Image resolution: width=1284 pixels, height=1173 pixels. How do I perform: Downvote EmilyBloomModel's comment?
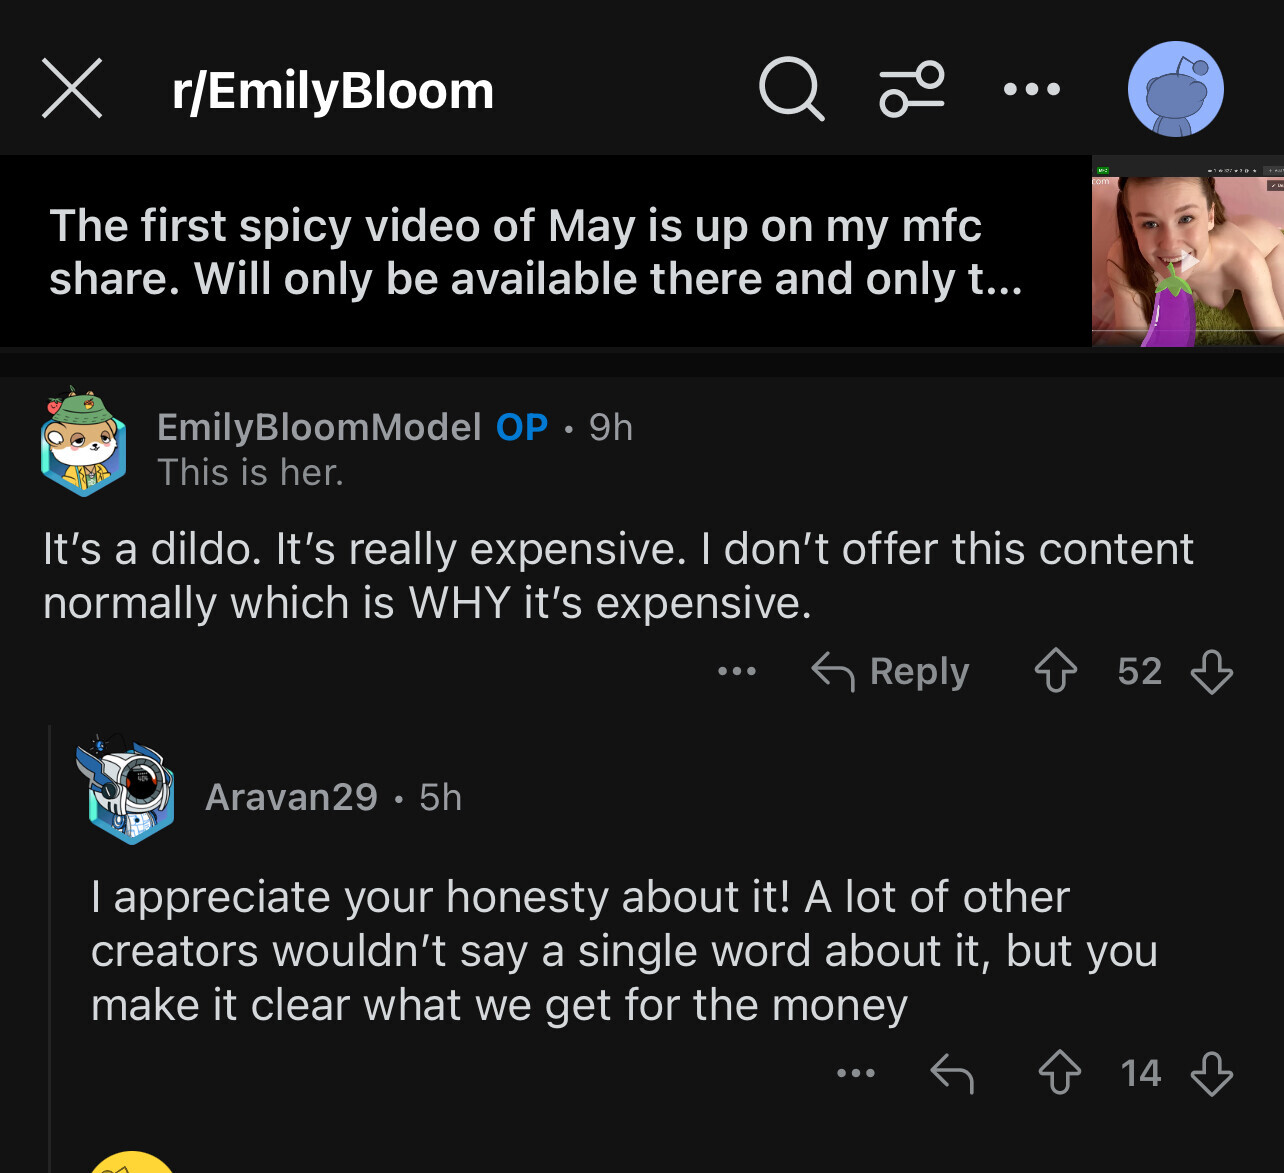click(x=1212, y=671)
